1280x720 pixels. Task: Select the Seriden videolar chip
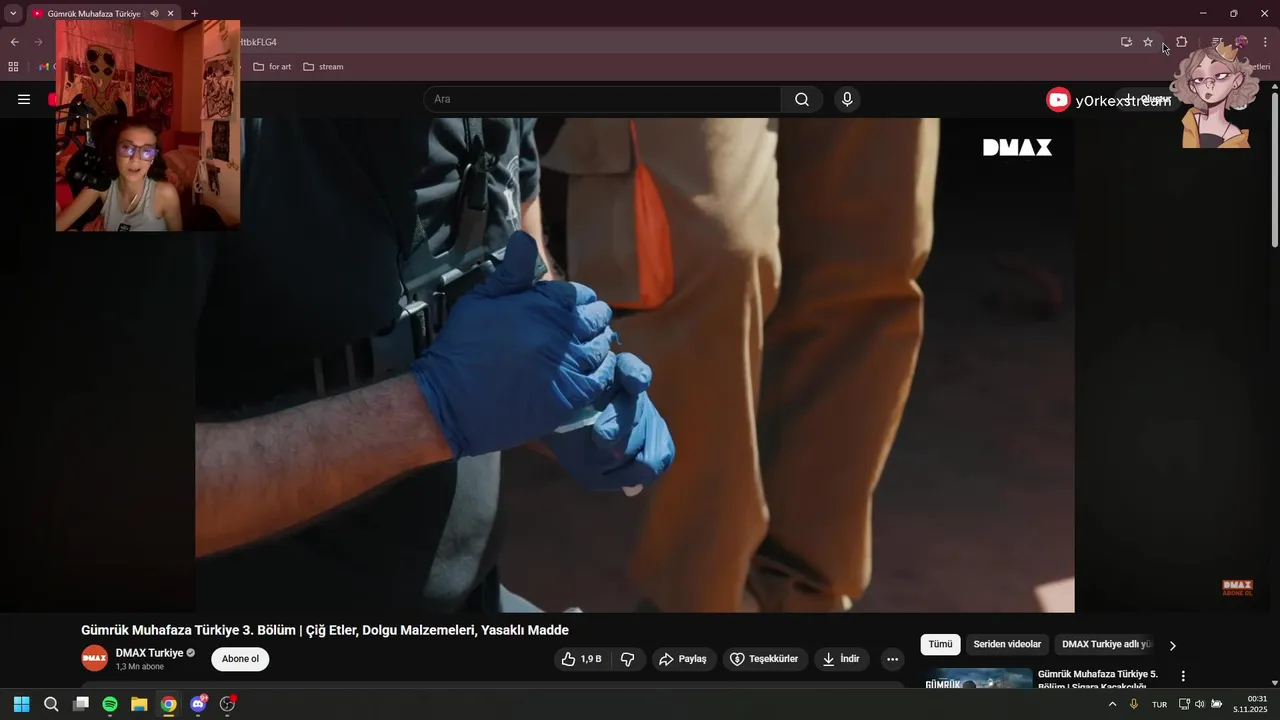coord(1007,645)
